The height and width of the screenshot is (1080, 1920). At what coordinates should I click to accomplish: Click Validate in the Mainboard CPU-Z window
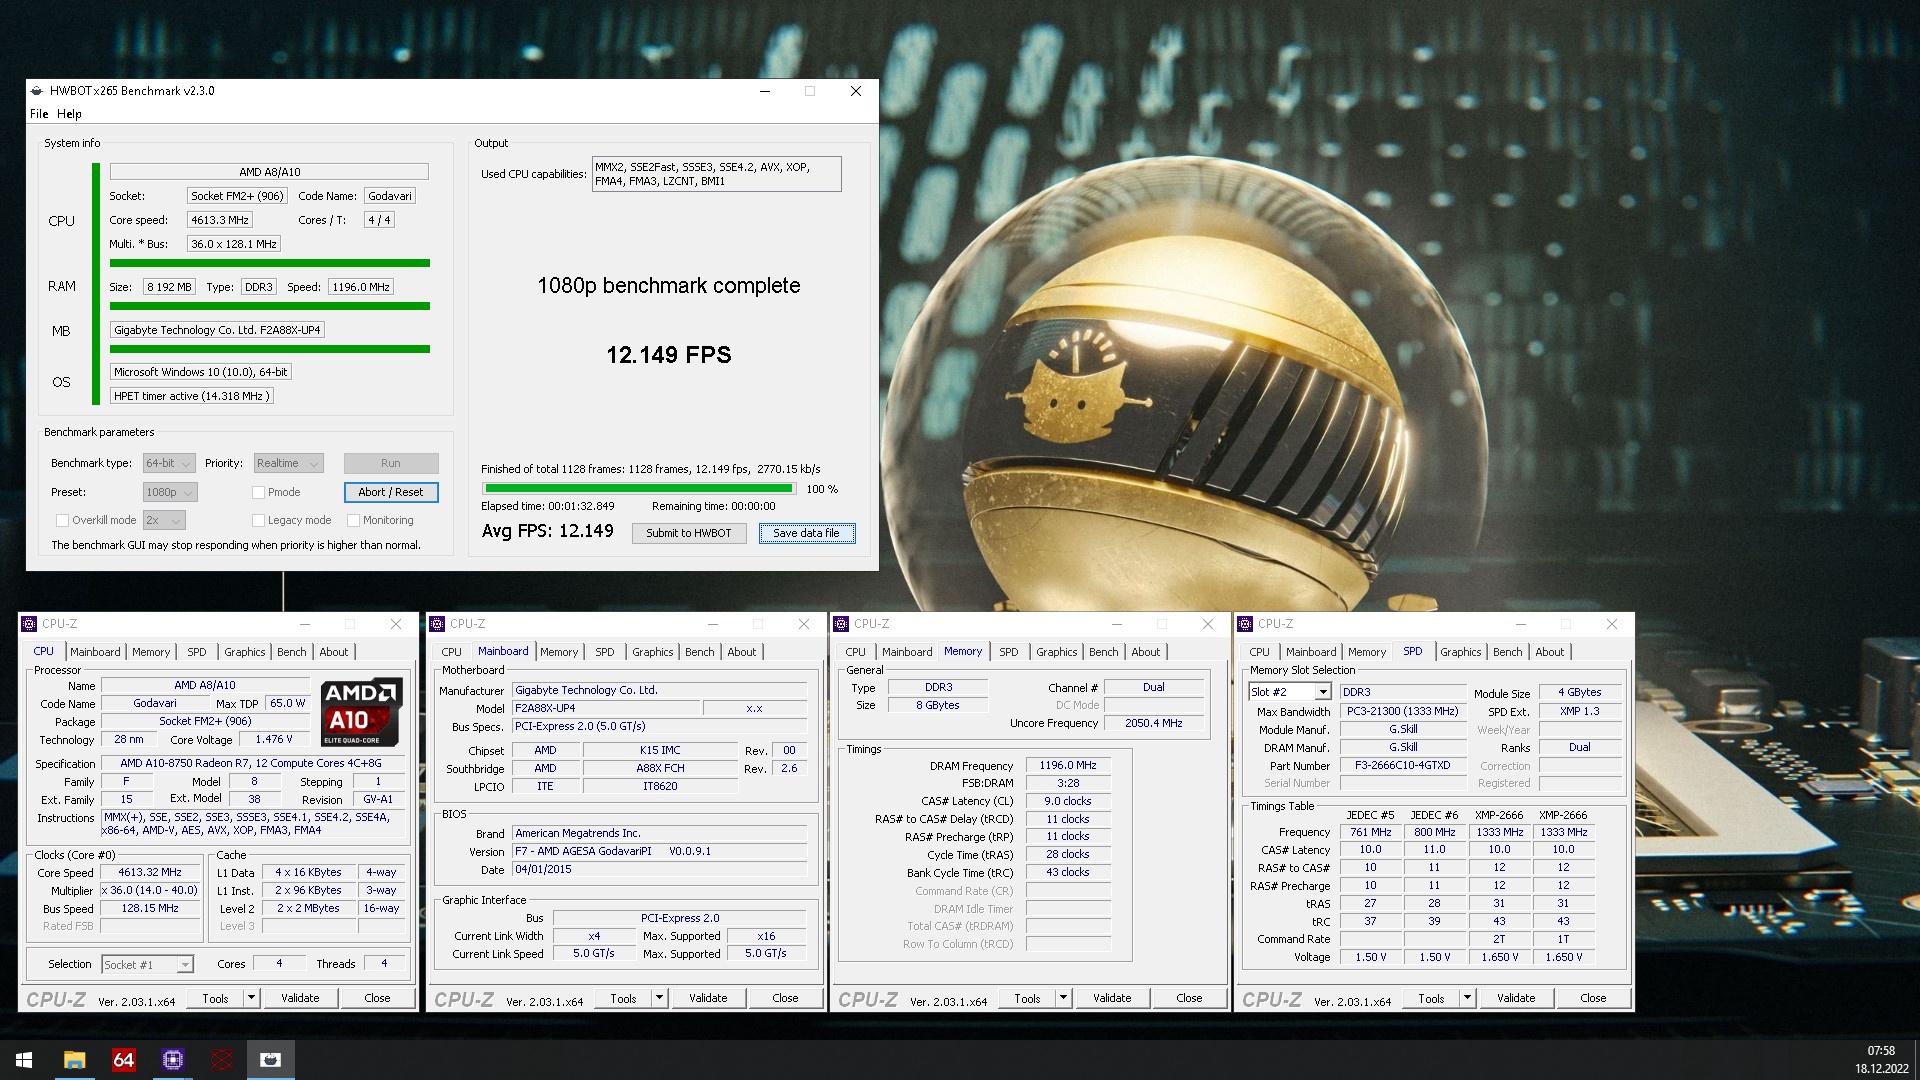pyautogui.click(x=708, y=998)
